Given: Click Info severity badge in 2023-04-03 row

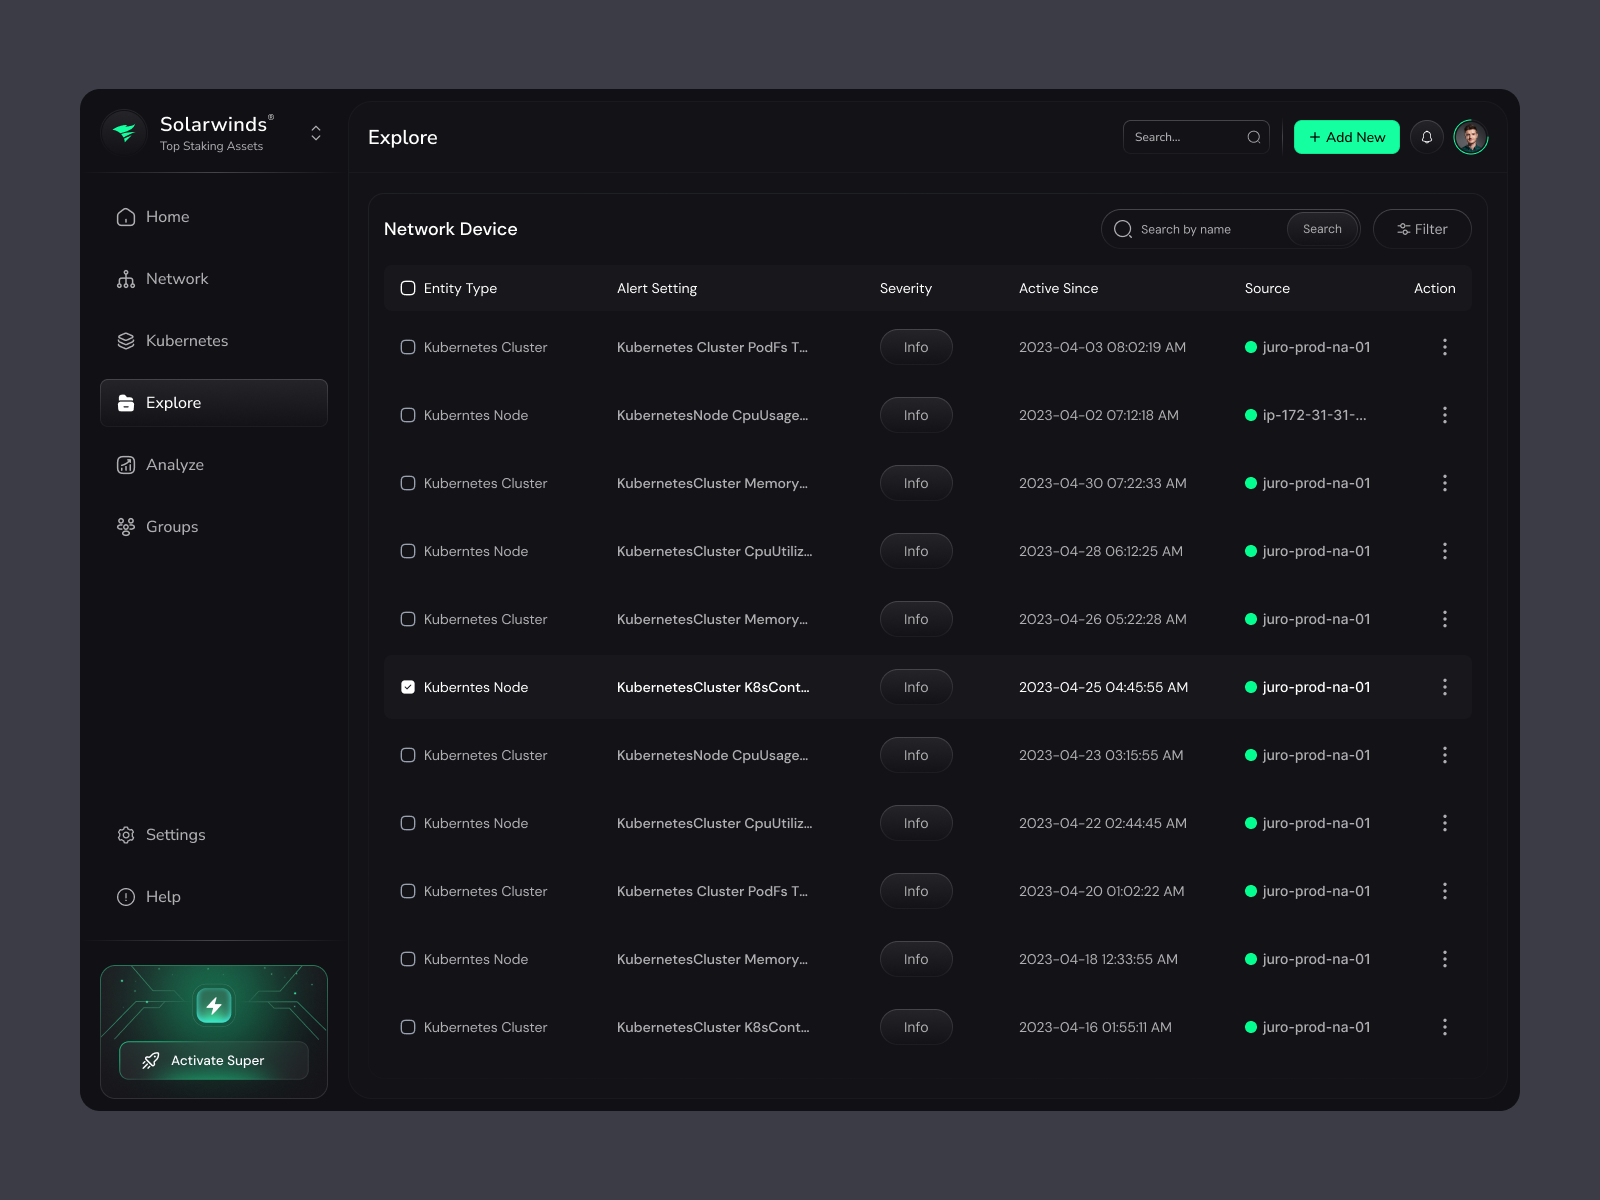Looking at the screenshot, I should [916, 347].
